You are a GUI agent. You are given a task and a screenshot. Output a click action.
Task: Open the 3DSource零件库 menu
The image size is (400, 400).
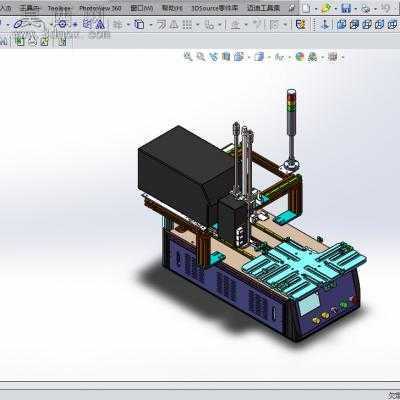[x=215, y=8]
